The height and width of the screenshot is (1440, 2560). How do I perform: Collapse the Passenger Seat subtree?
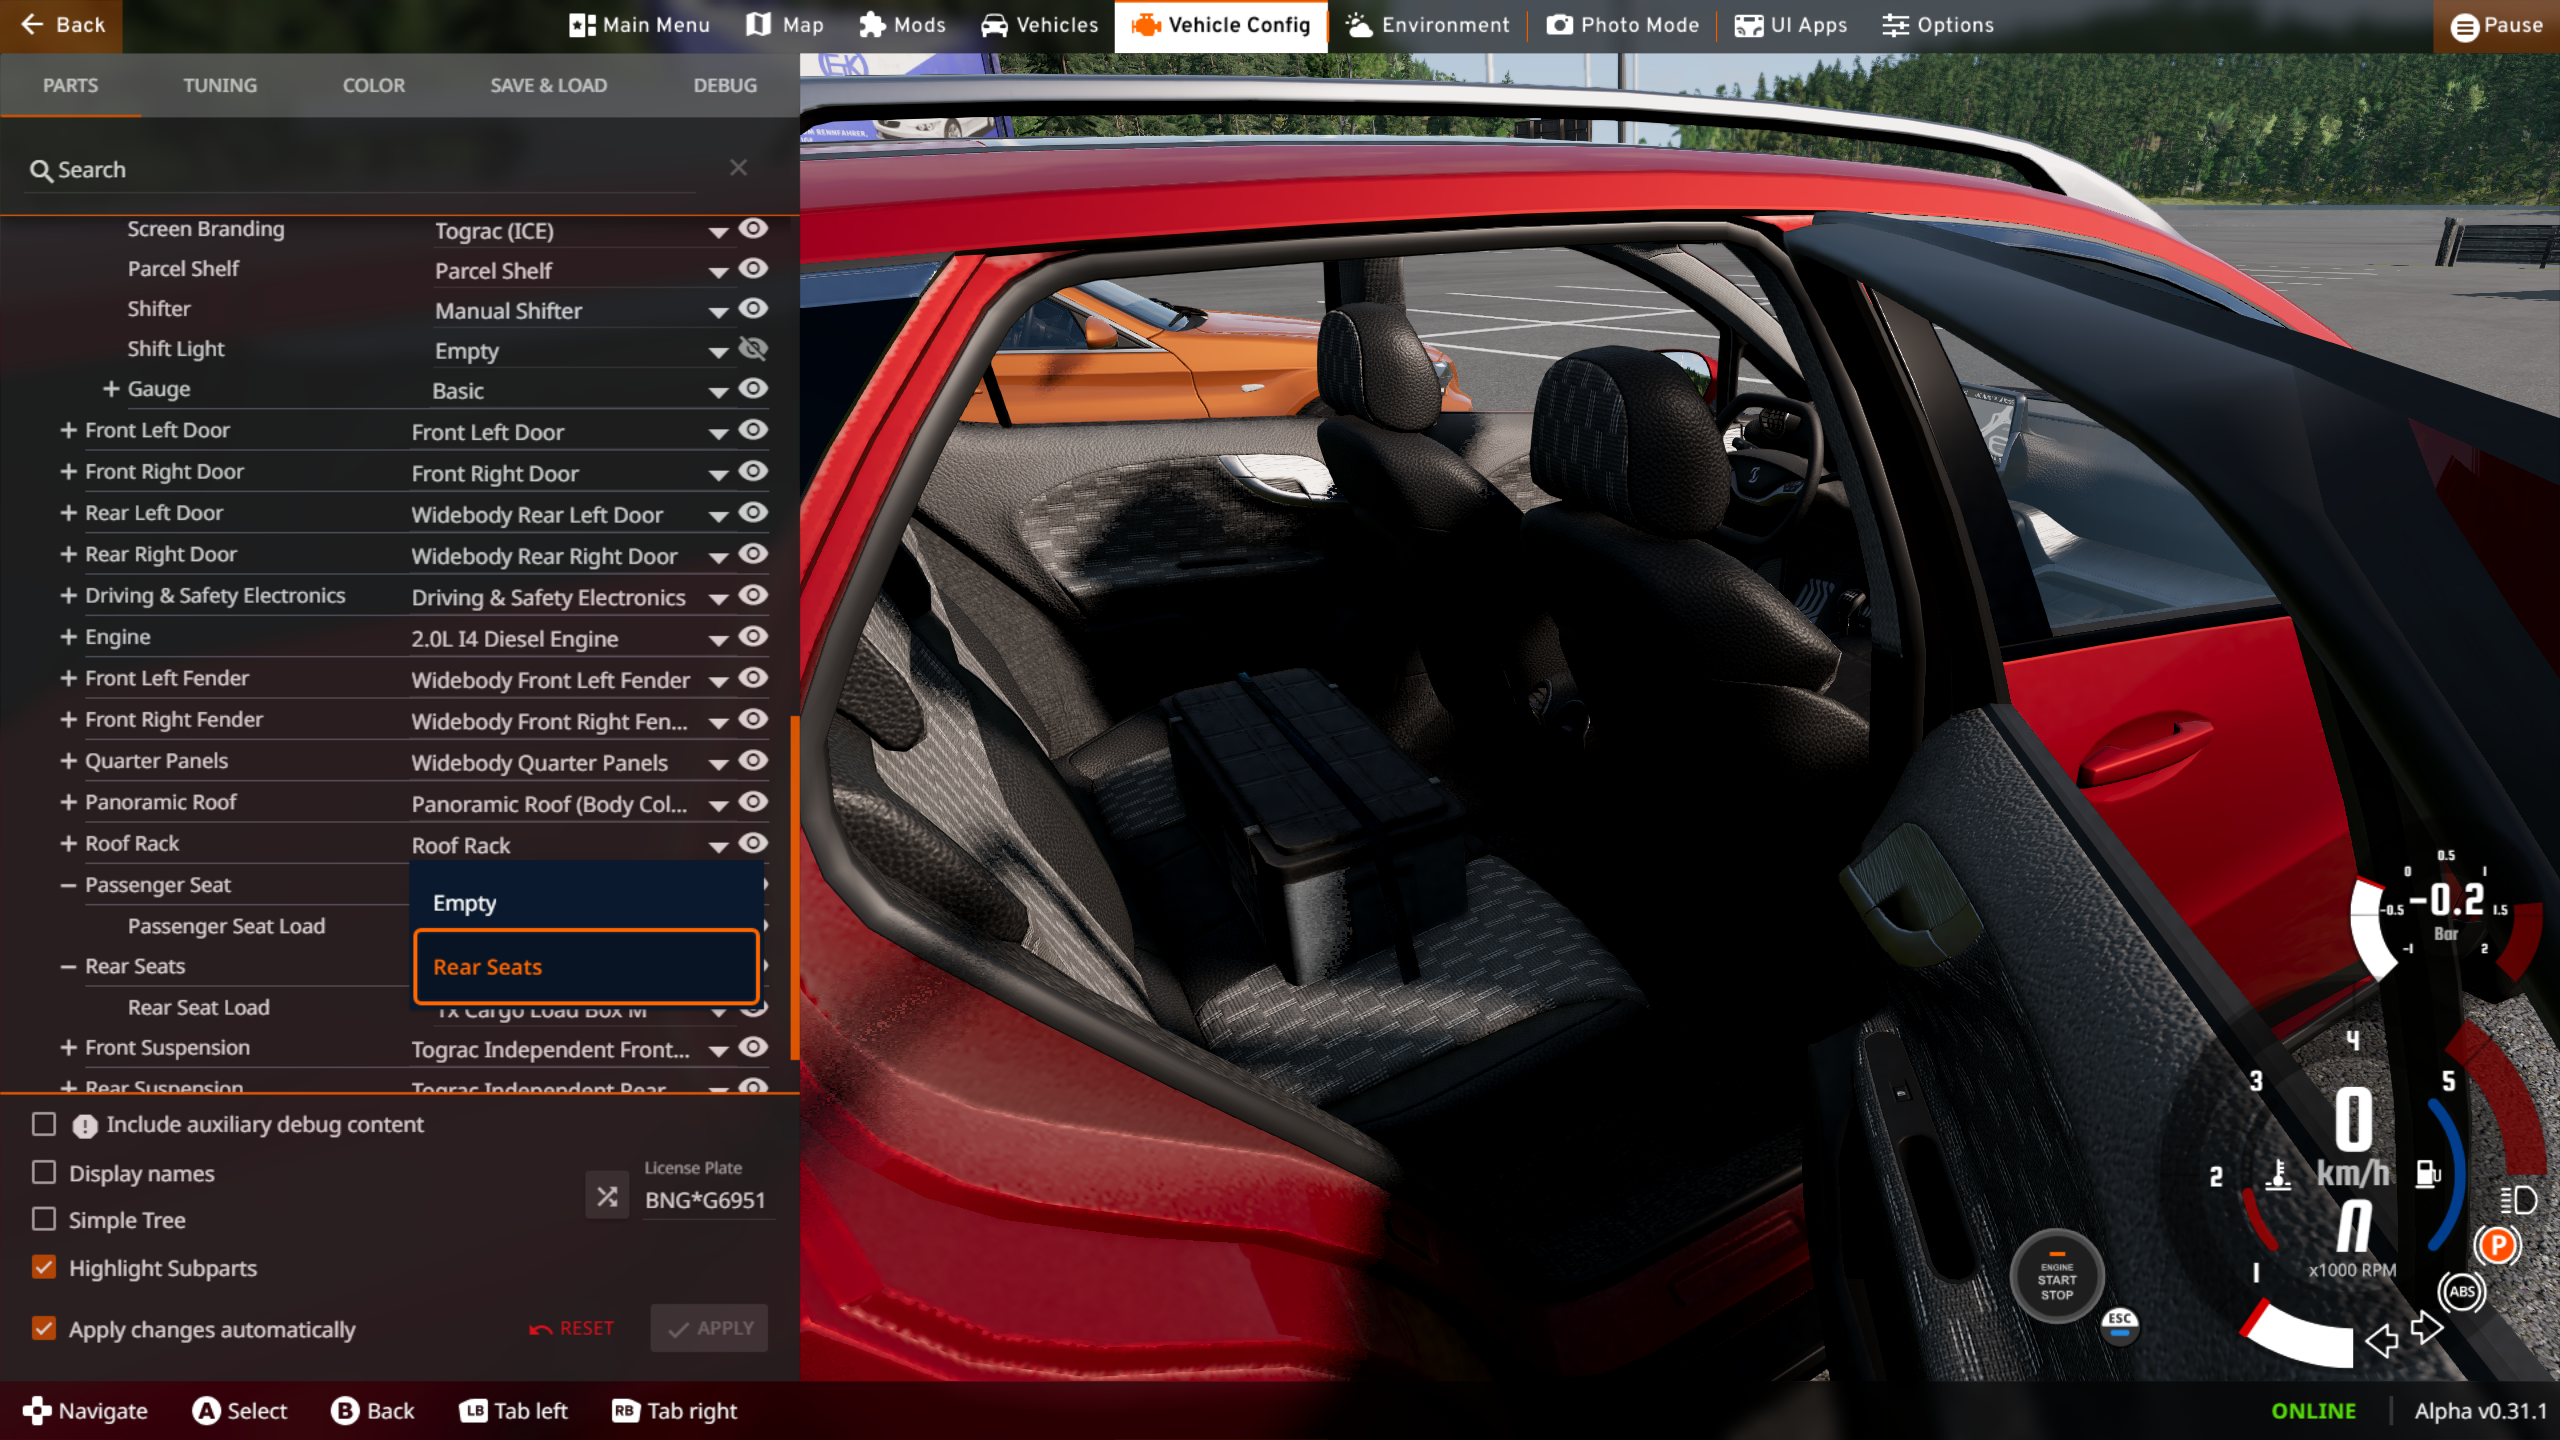tap(68, 885)
